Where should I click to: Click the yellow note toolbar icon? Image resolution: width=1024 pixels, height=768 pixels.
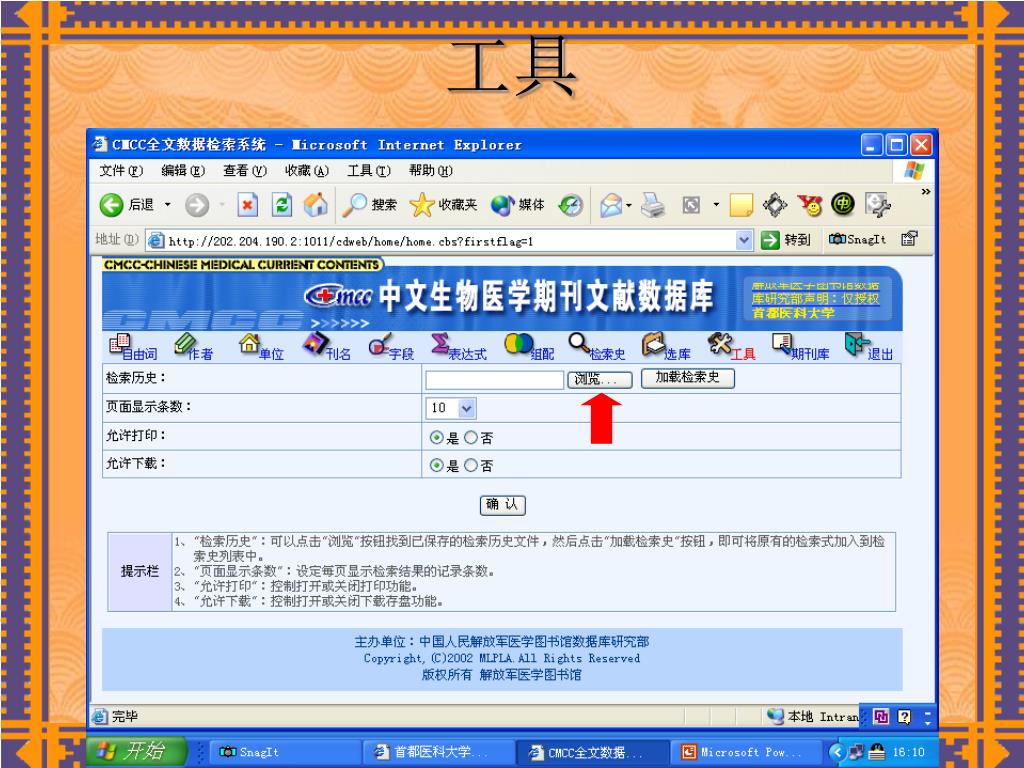coord(741,205)
